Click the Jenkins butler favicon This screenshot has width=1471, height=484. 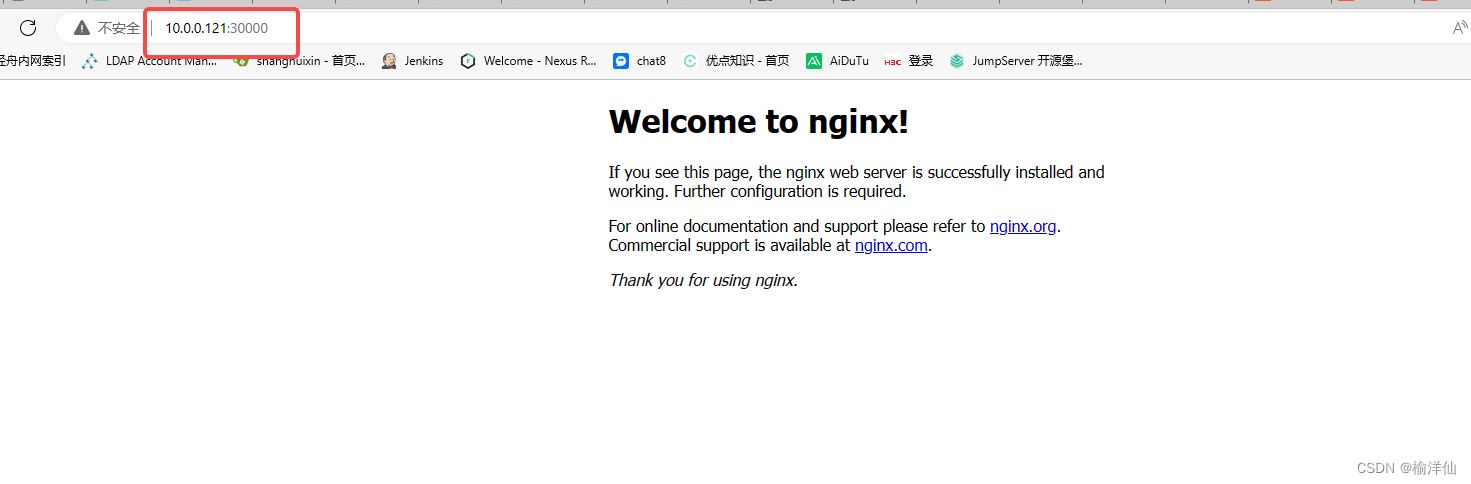pos(389,61)
